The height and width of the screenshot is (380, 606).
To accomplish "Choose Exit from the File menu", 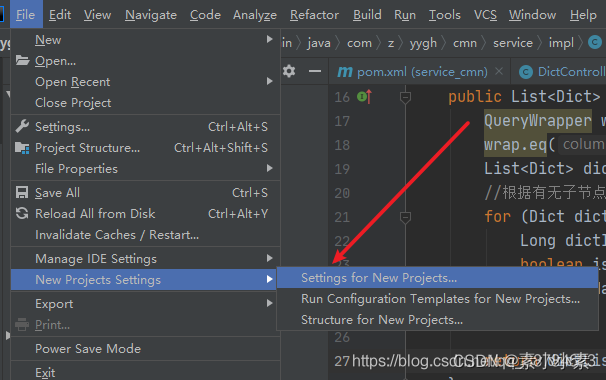I will coord(145,372).
